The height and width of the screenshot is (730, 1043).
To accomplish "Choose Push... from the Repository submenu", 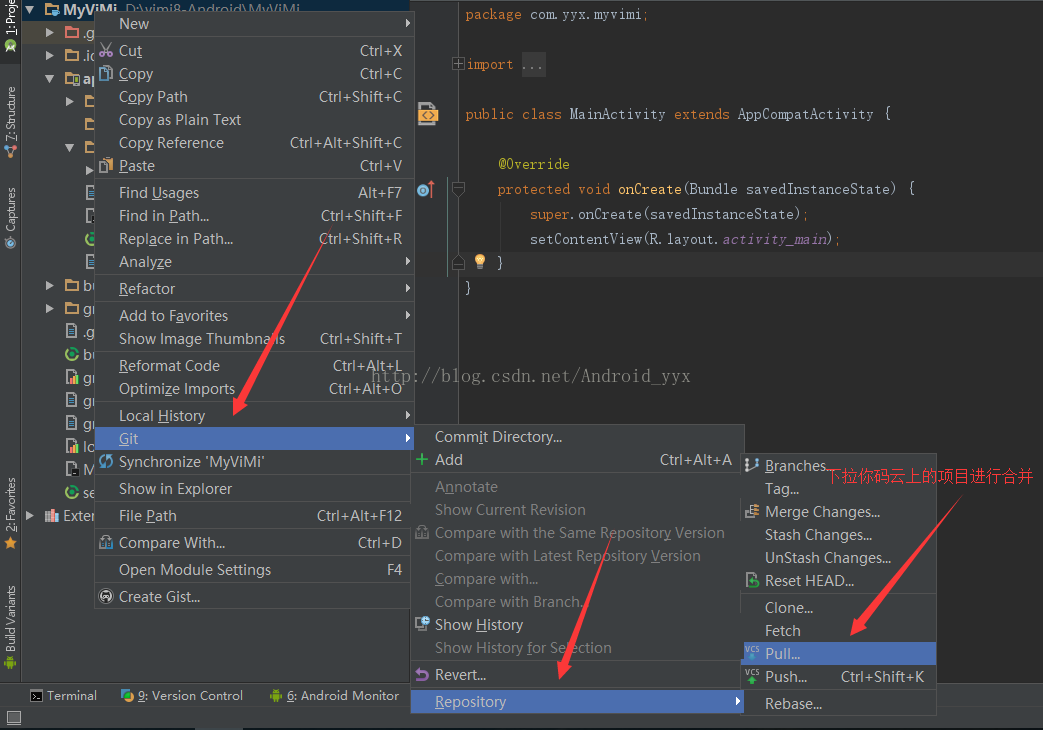I will (839, 676).
